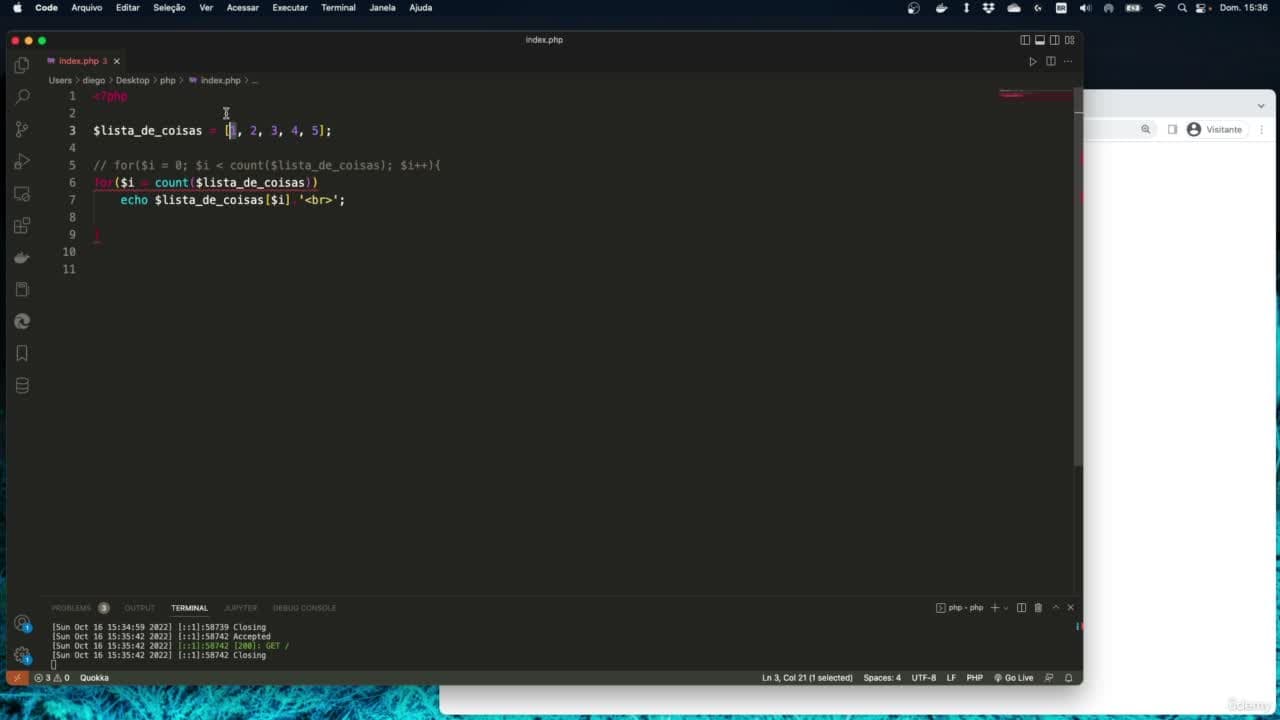Open the Seleção menu
This screenshot has height=720, width=1280.
tap(169, 8)
